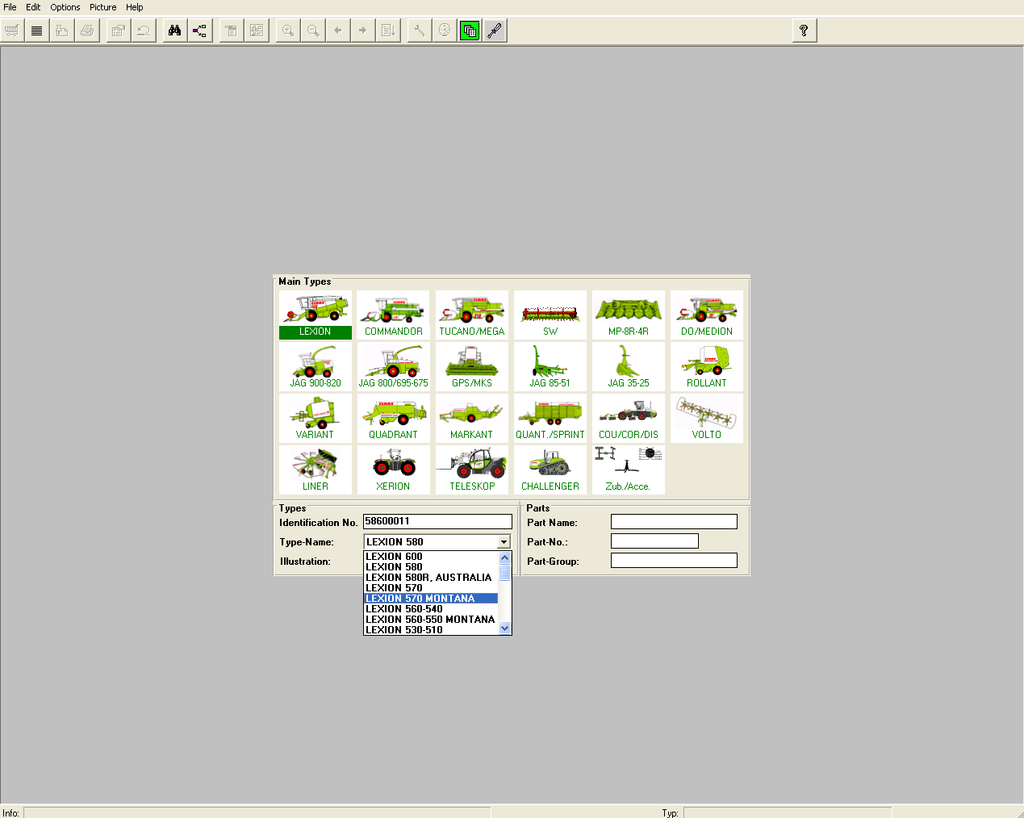Open the File menu
The width and height of the screenshot is (1024, 818).
click(x=10, y=7)
